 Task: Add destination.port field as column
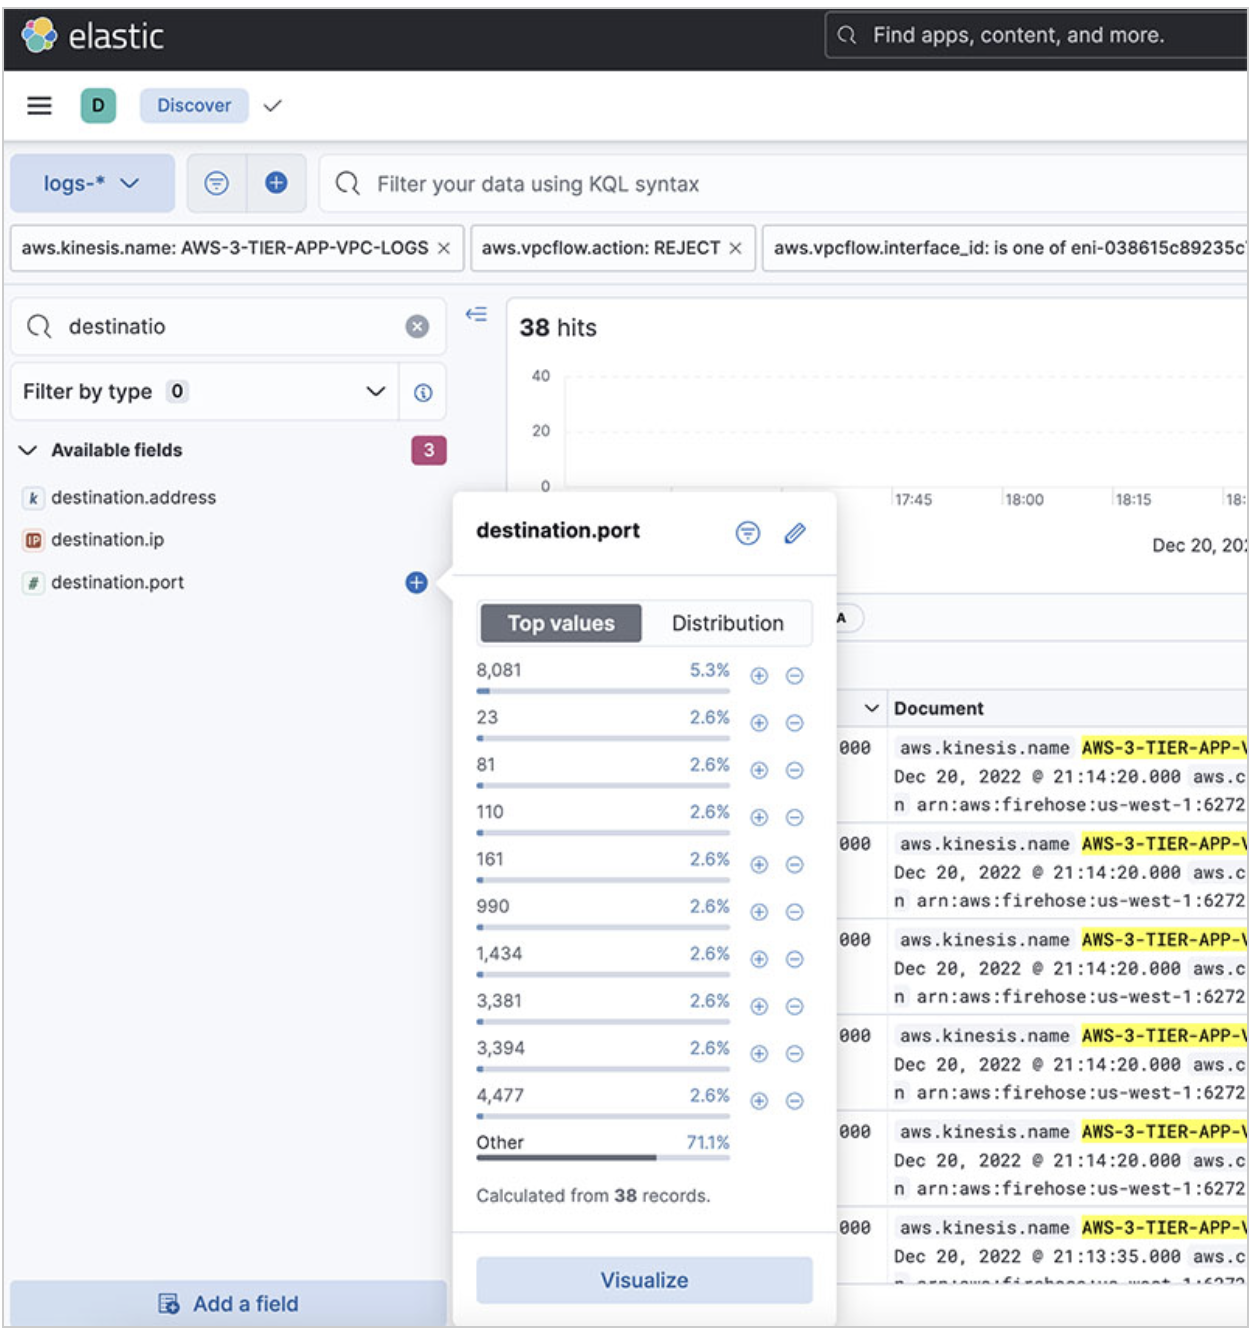click(416, 582)
